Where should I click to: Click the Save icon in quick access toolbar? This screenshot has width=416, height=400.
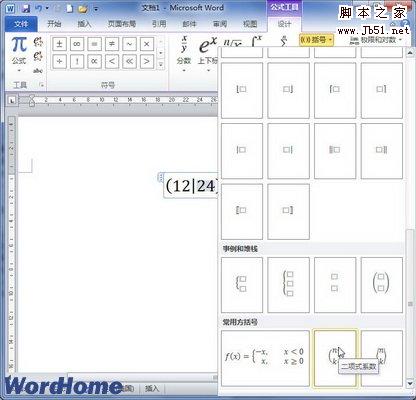26,8
